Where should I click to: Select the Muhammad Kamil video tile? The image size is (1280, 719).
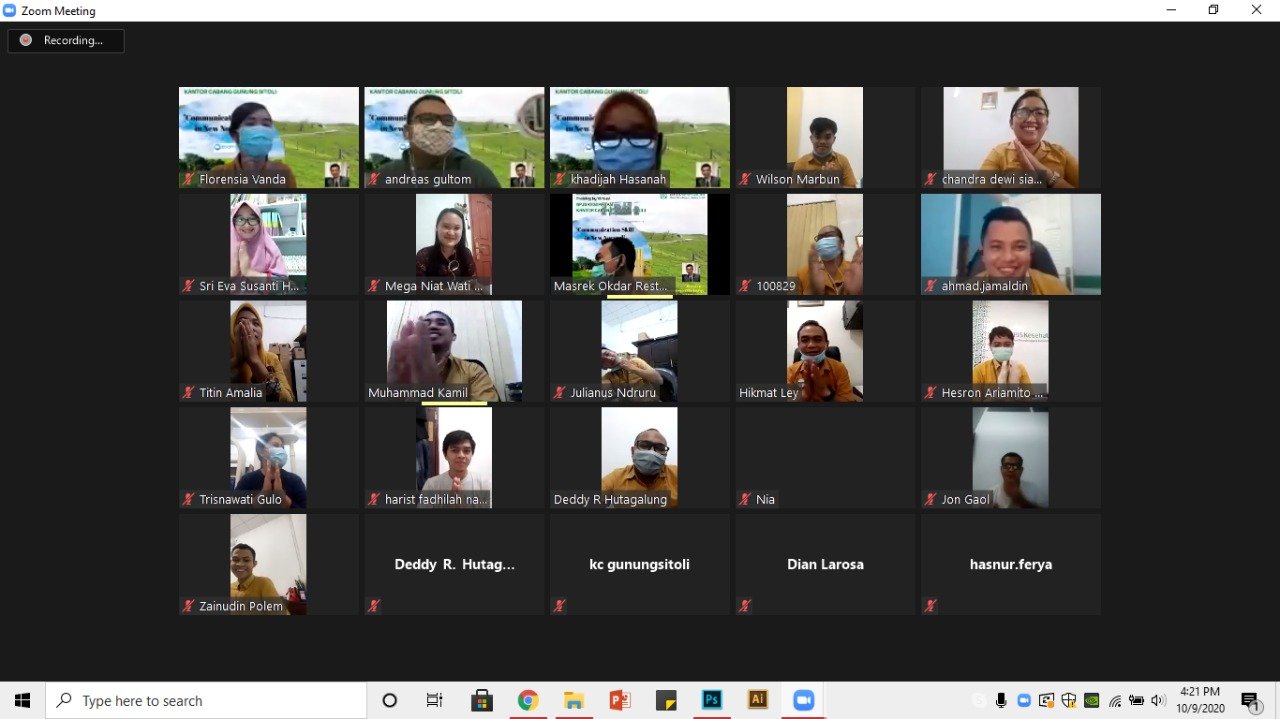(454, 351)
